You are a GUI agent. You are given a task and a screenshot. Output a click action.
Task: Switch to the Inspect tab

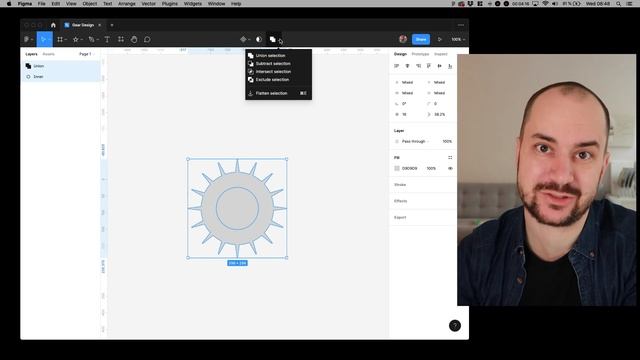click(441, 54)
